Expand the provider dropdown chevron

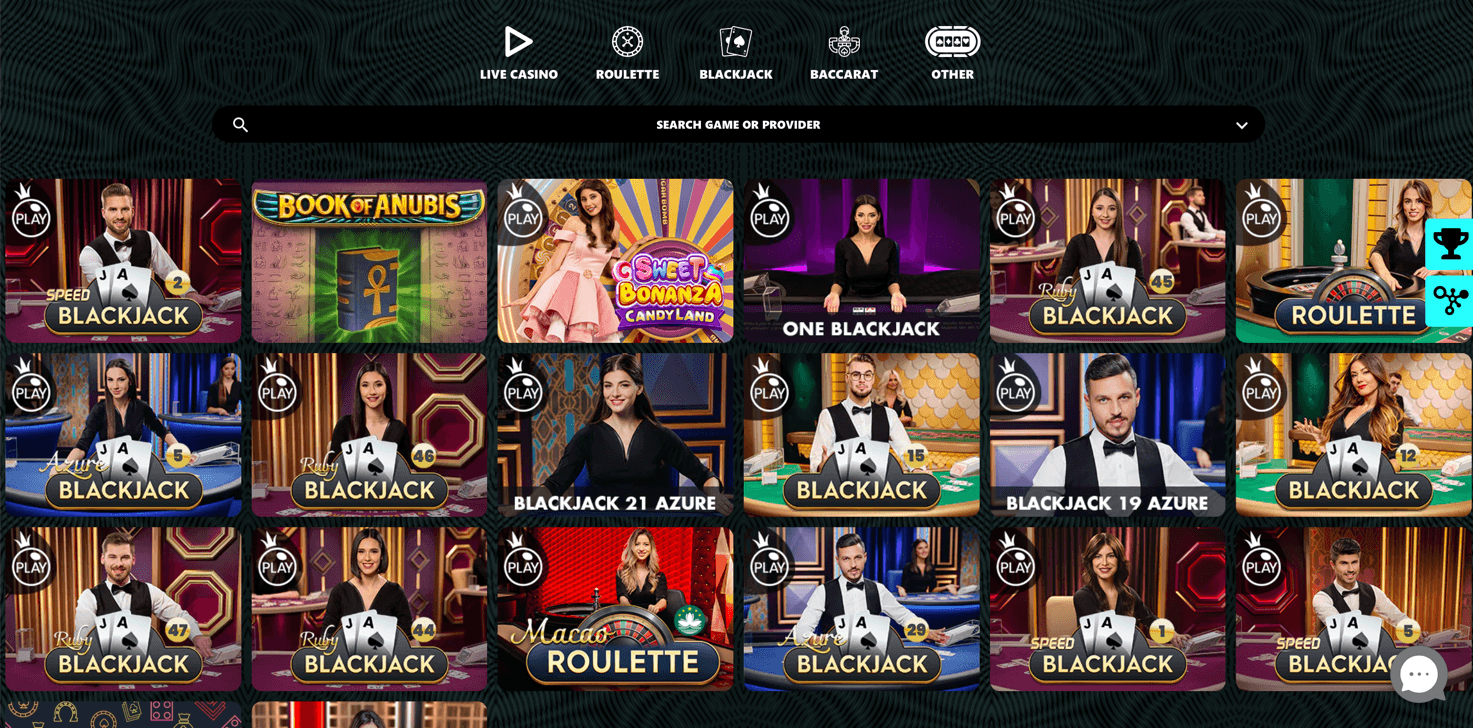coord(1241,126)
